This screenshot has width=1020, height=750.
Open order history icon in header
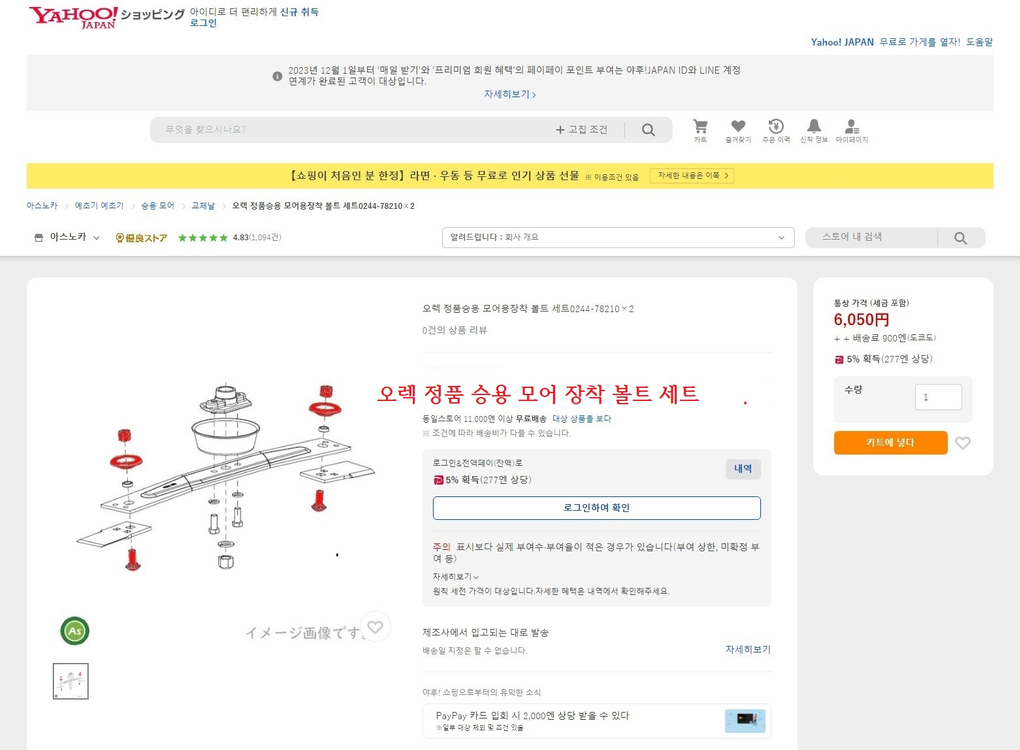[x=776, y=130]
